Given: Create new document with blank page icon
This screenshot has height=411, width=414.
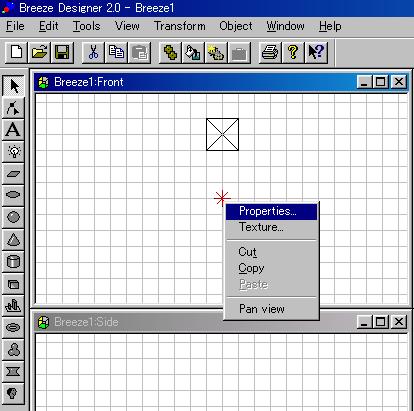Looking at the screenshot, I should [16, 52].
